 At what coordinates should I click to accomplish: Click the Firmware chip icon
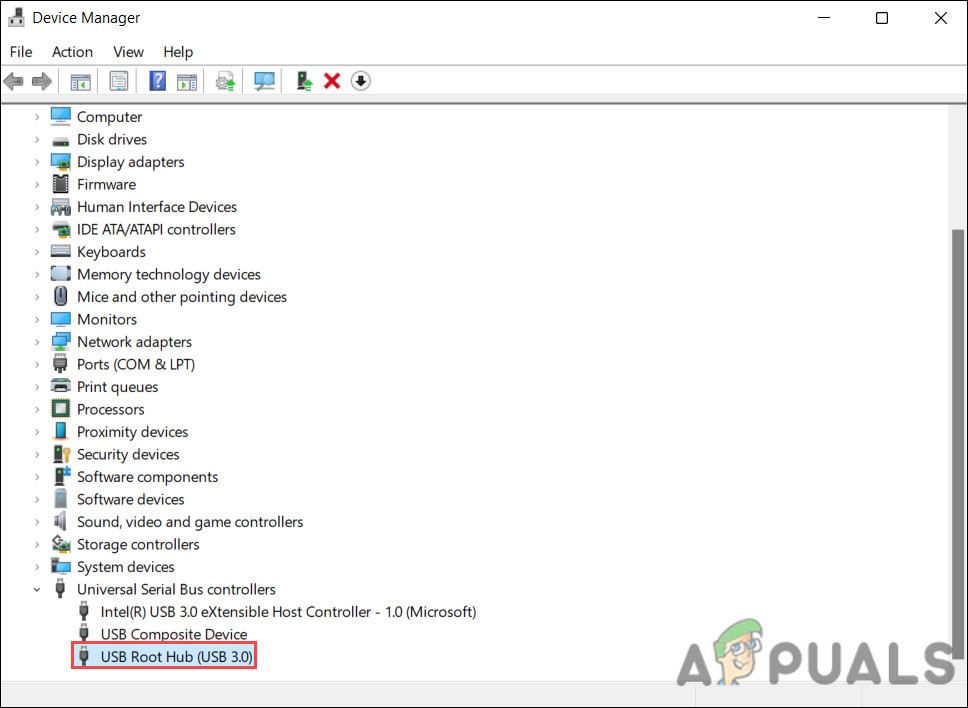tap(60, 184)
